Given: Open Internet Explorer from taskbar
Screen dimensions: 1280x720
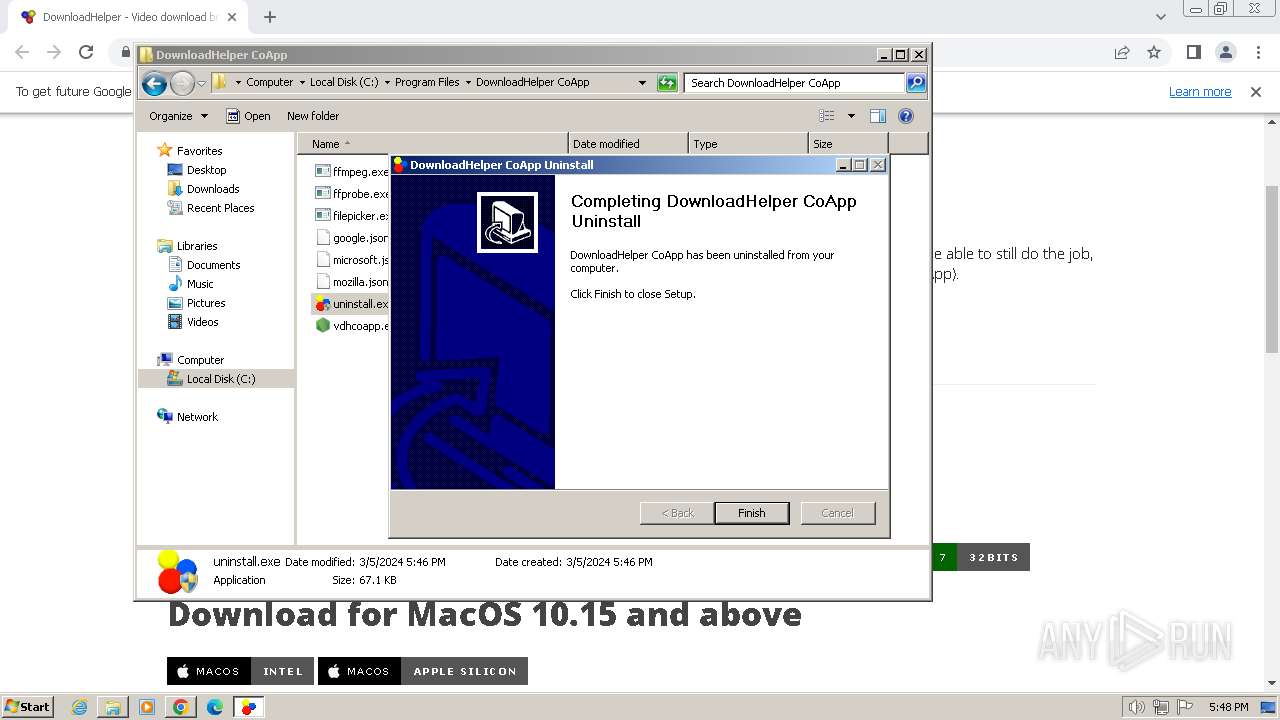Looking at the screenshot, I should tap(79, 707).
